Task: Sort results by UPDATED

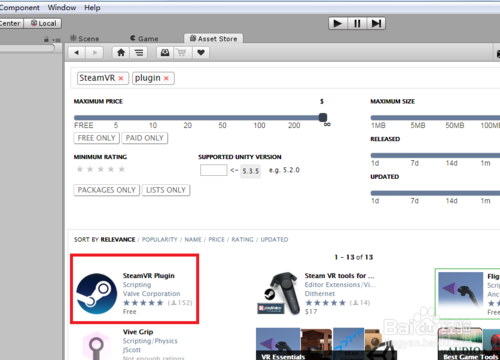Action: coord(274,240)
